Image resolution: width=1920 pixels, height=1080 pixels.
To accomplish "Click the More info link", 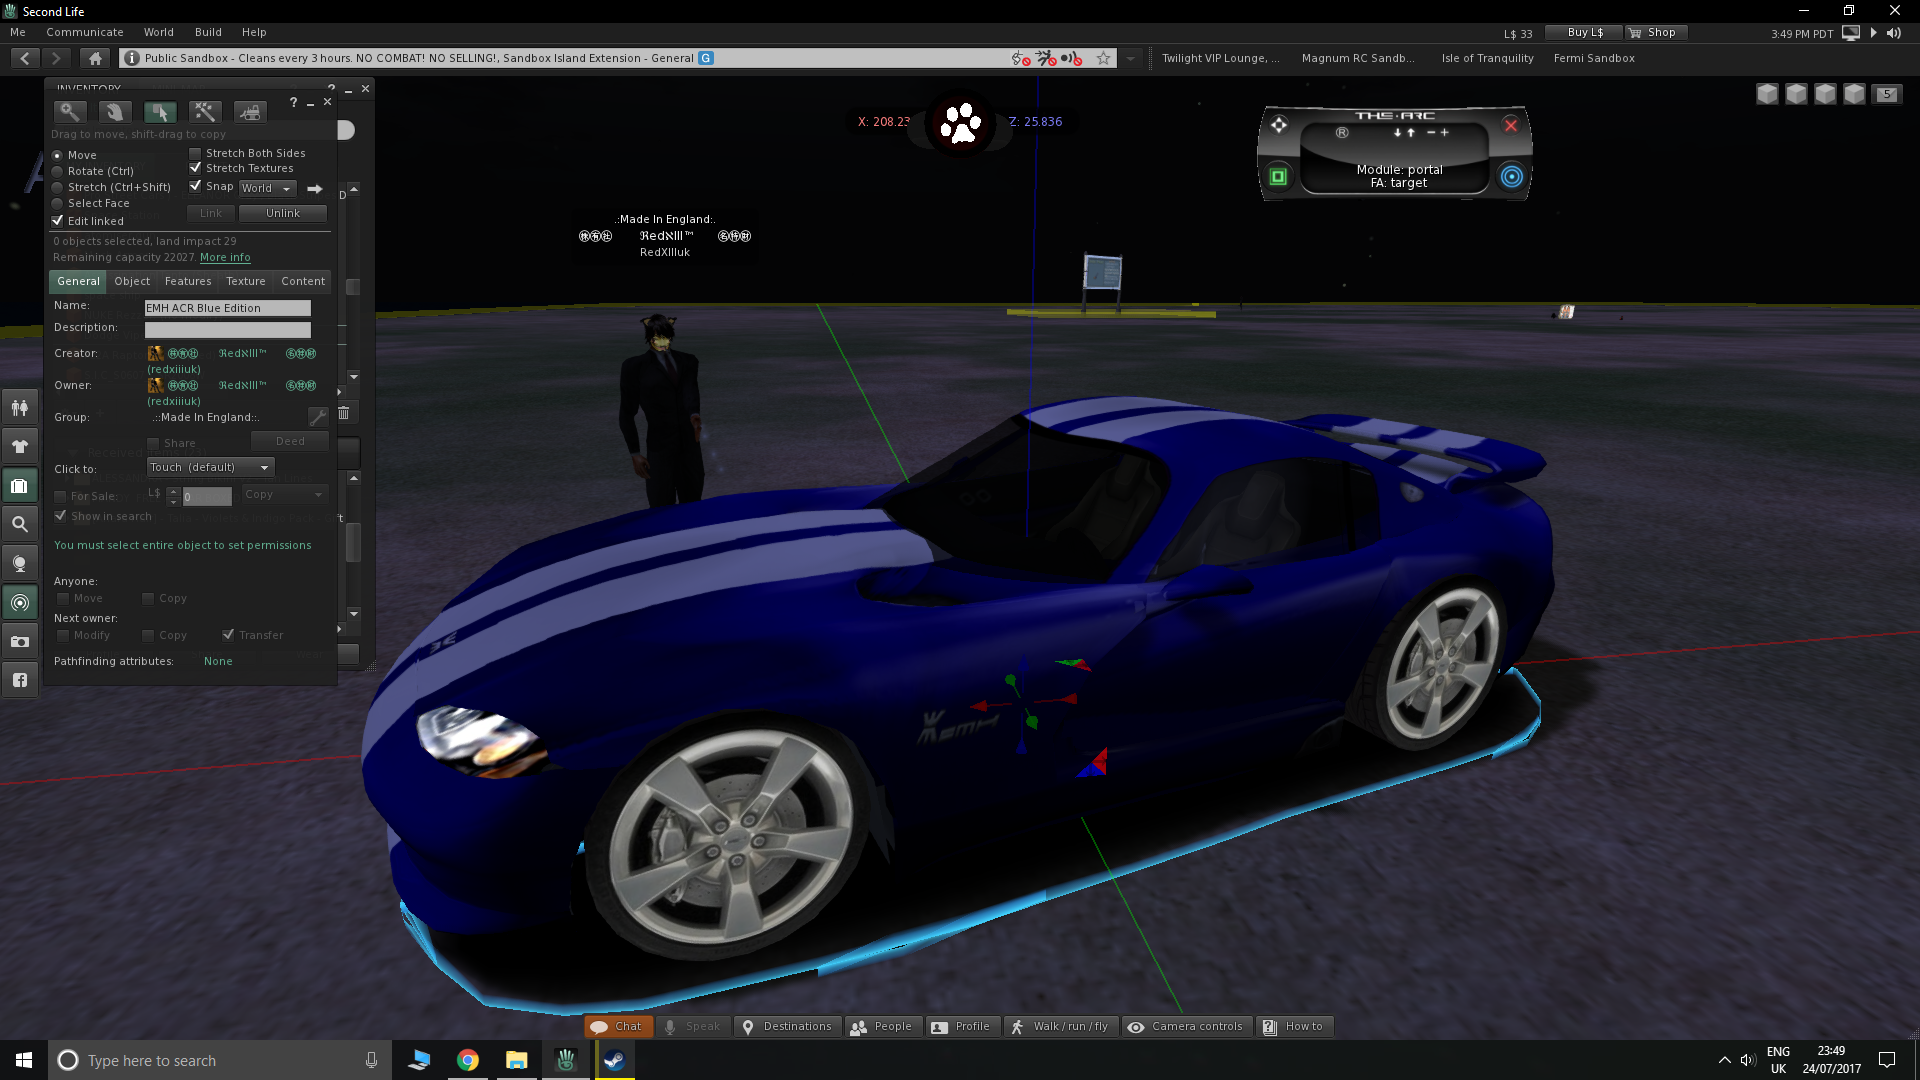I will coord(225,257).
